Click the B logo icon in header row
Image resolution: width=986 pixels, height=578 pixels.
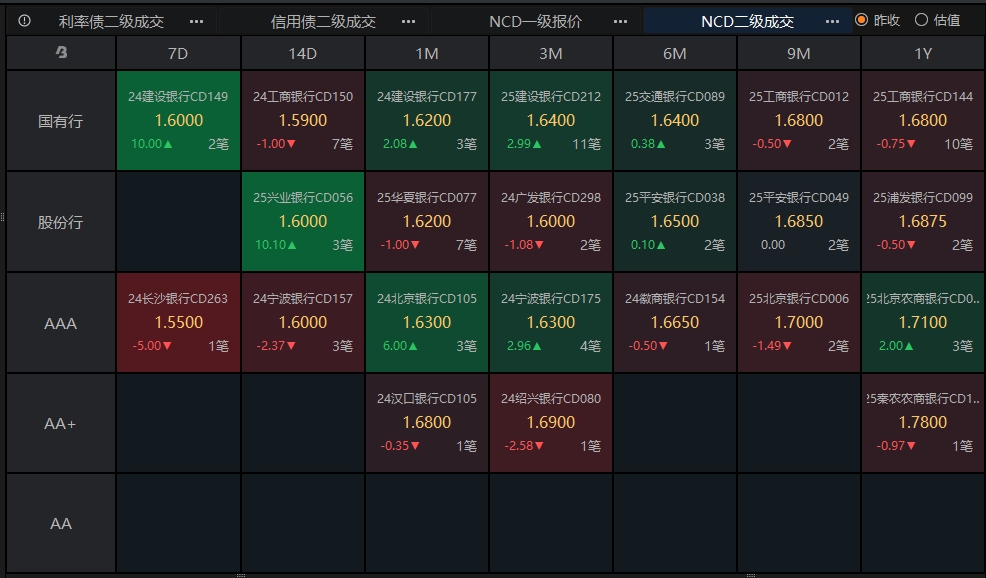tap(61, 53)
